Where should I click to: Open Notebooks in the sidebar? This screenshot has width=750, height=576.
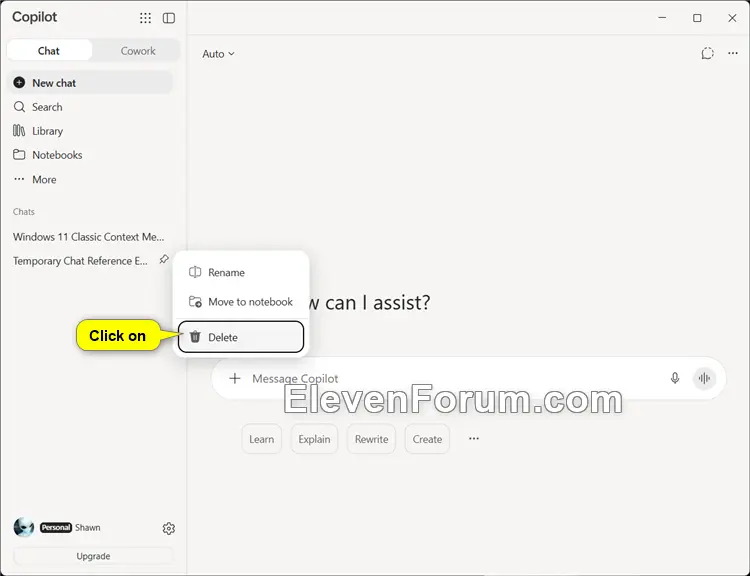(x=89, y=155)
